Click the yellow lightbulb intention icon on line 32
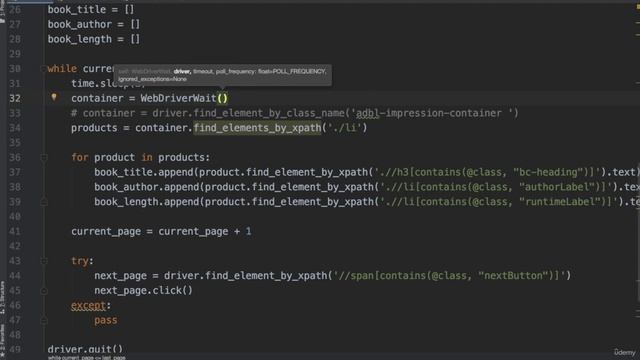This screenshot has height=360, width=640. (54, 97)
